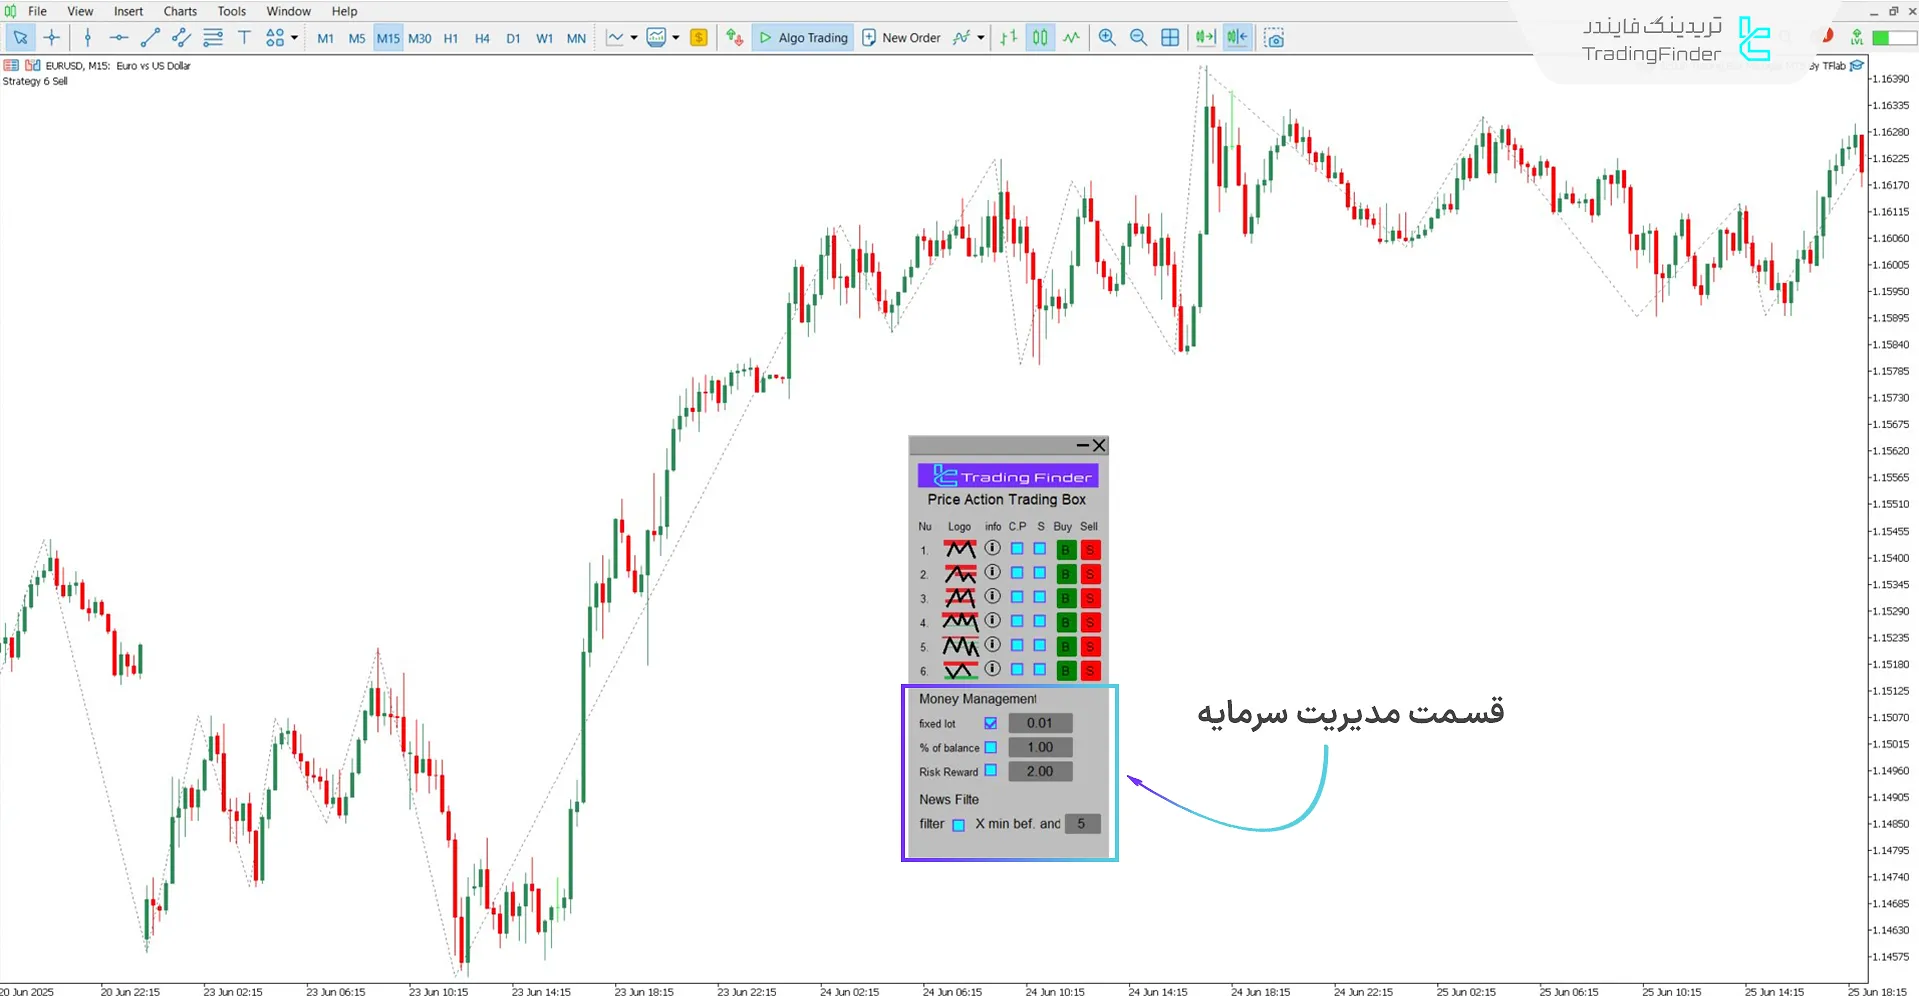This screenshot has height=996, width=1919.
Task: Open the line chart type dropdown
Action: [x=633, y=37]
